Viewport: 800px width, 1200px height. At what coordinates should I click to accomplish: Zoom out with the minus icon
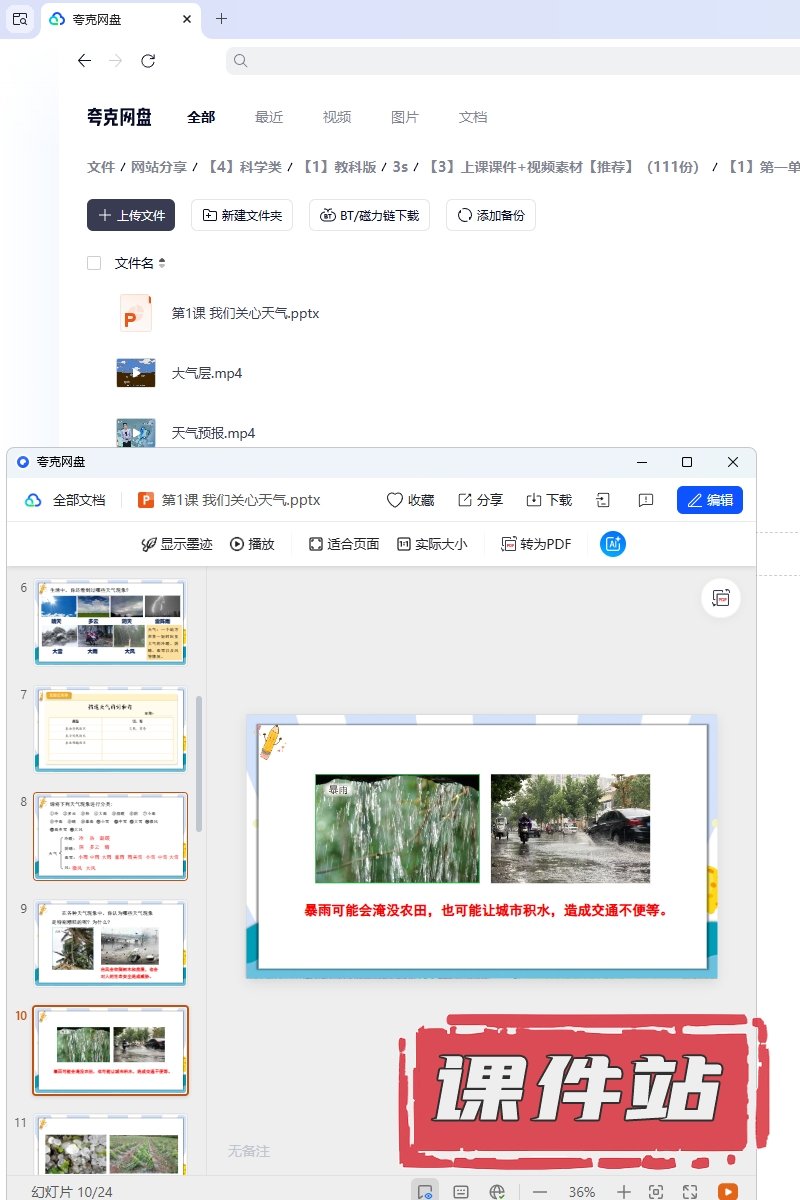point(540,1191)
